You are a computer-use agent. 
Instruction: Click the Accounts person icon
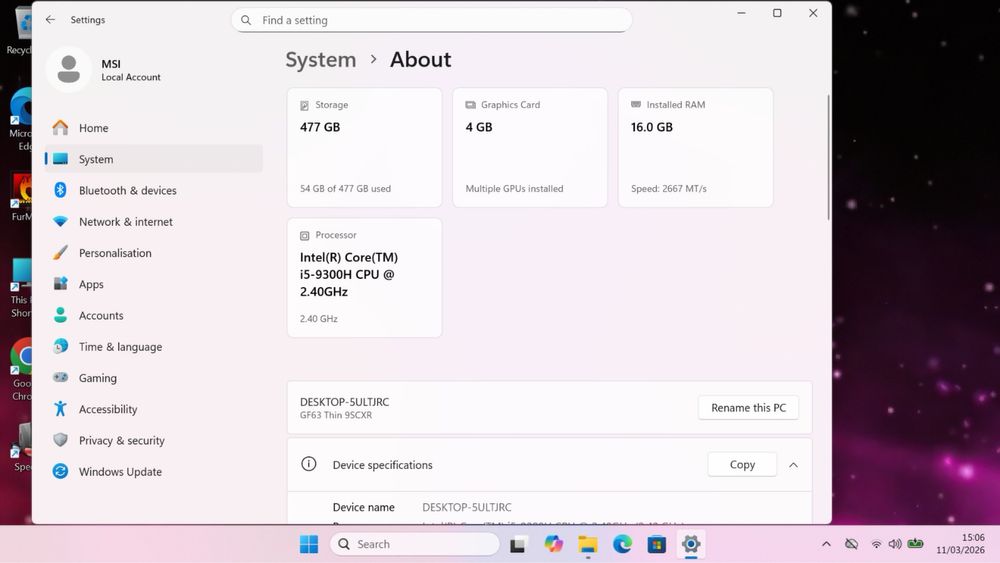point(61,315)
